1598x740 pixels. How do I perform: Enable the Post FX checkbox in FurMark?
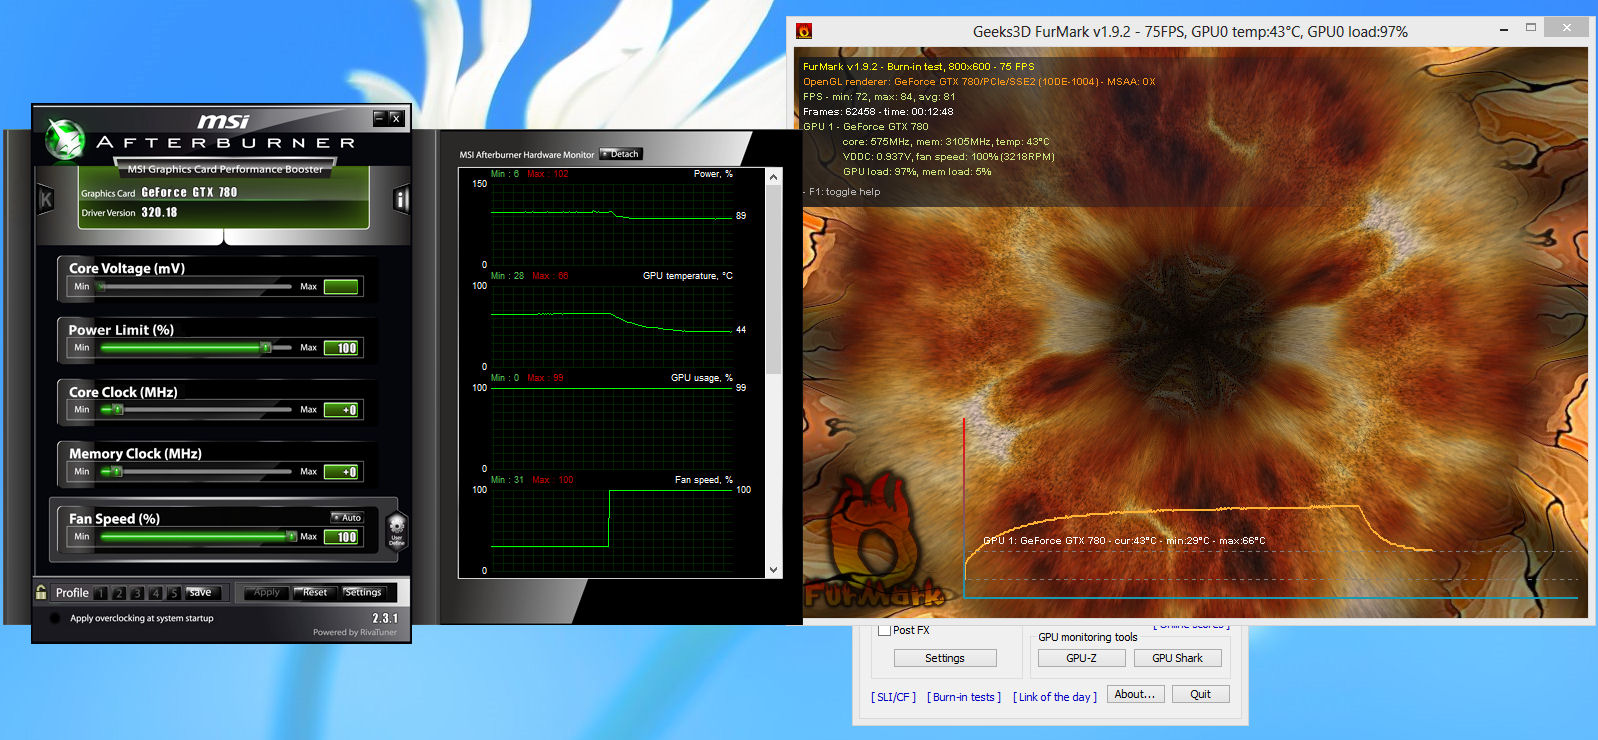884,630
